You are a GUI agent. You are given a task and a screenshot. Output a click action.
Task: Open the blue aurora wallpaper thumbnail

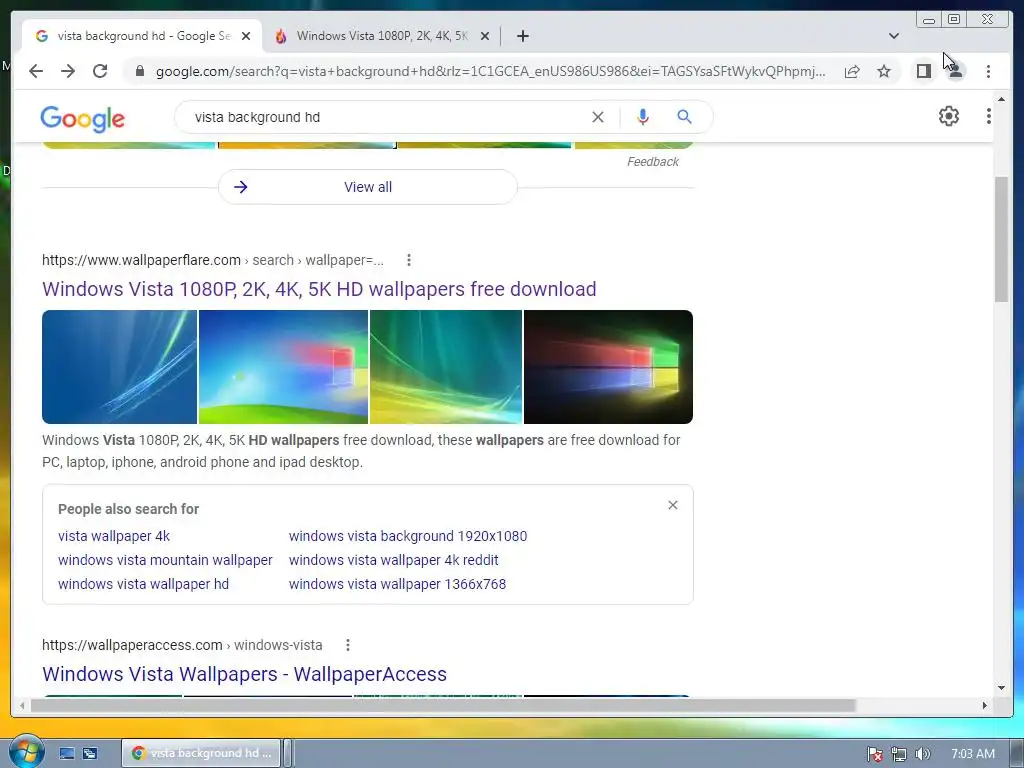(x=120, y=367)
